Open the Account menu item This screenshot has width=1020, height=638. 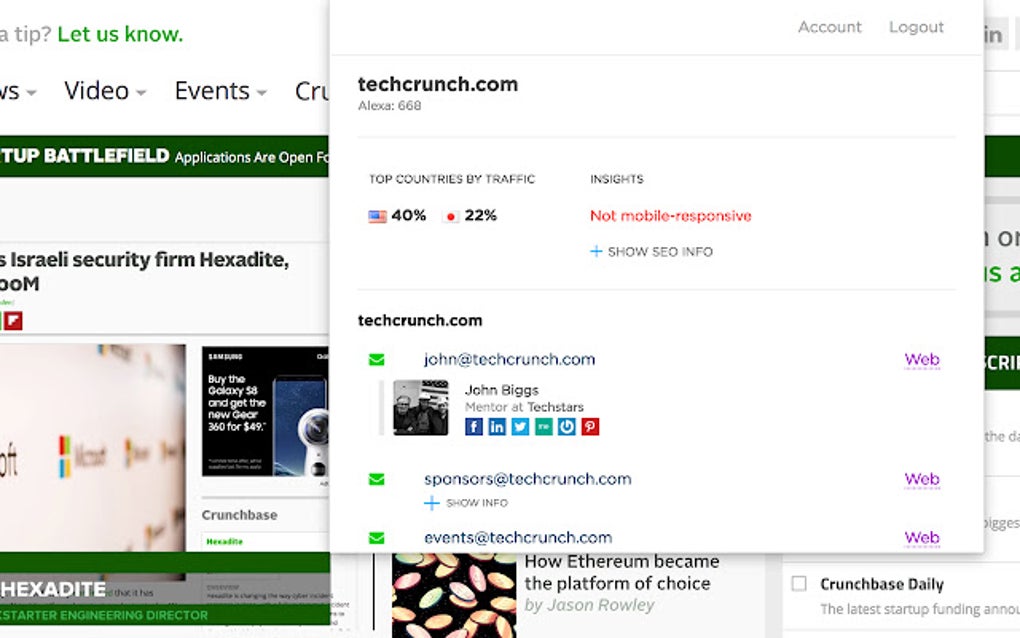829,27
